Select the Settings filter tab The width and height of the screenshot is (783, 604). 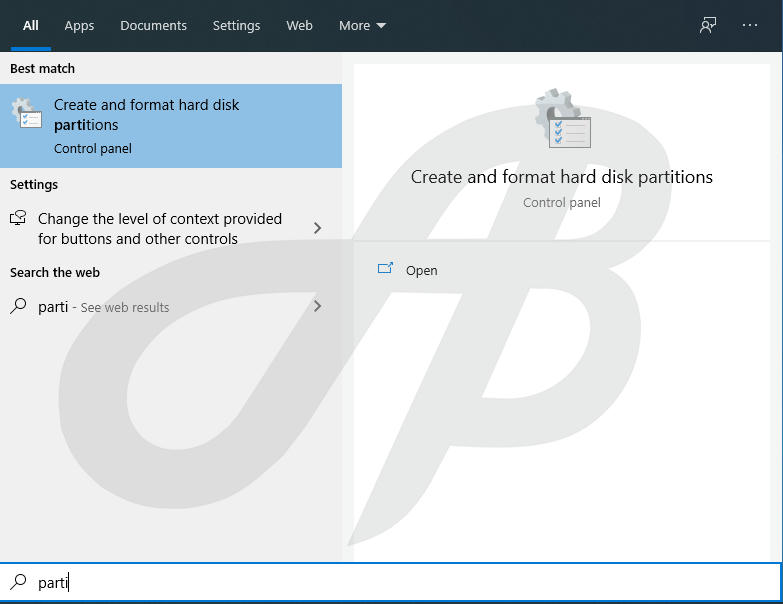[x=236, y=26]
